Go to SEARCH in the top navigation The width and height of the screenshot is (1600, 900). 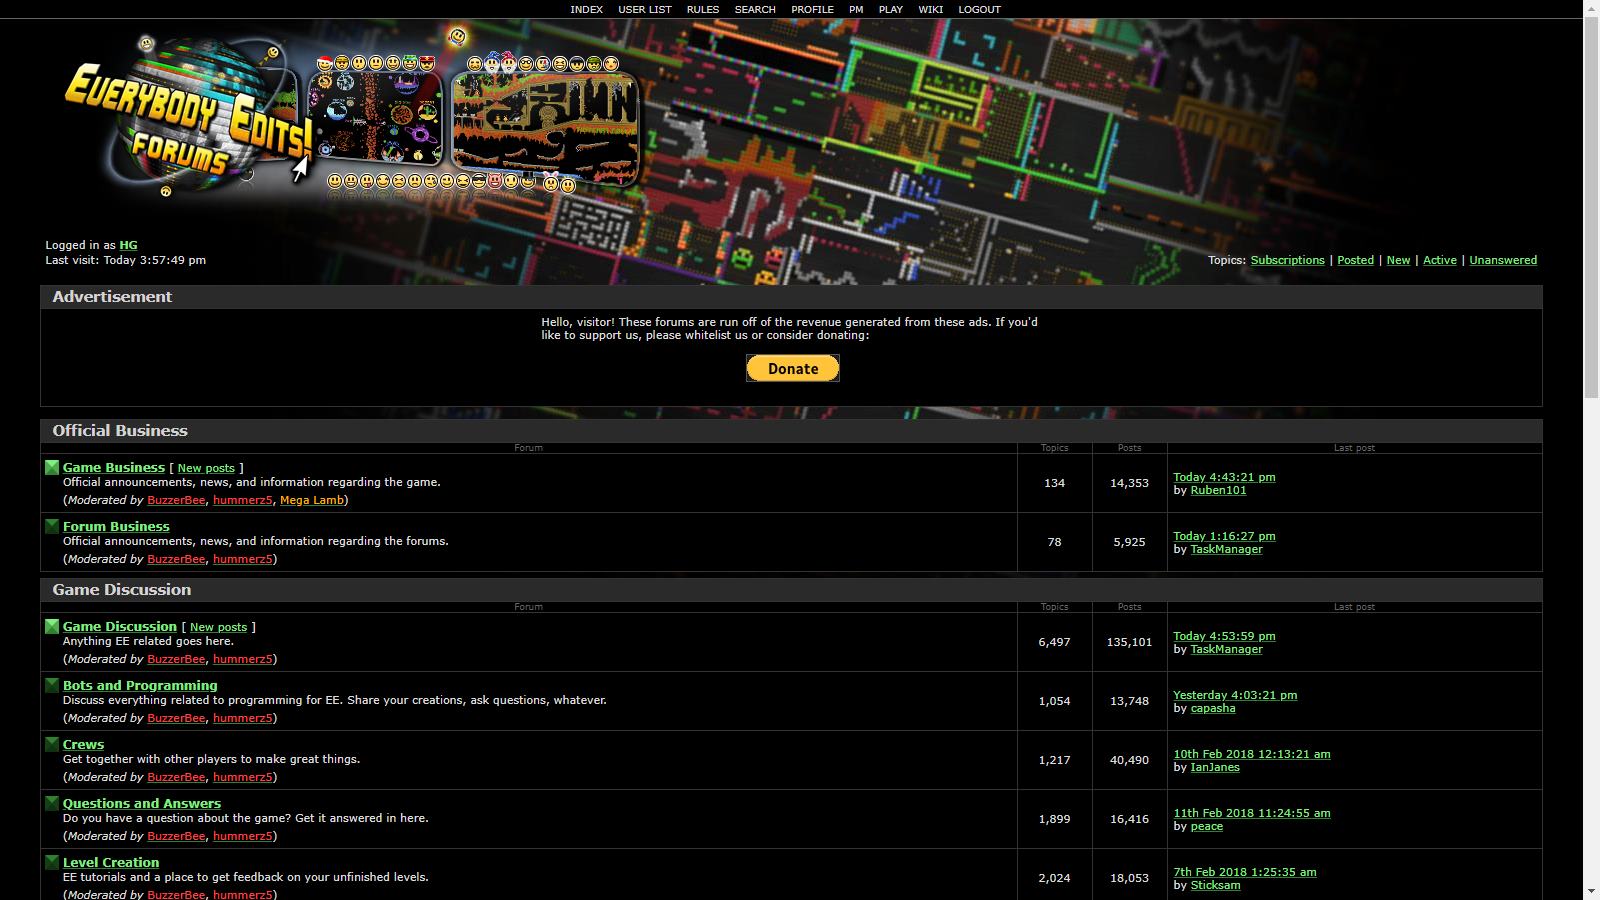tap(754, 9)
